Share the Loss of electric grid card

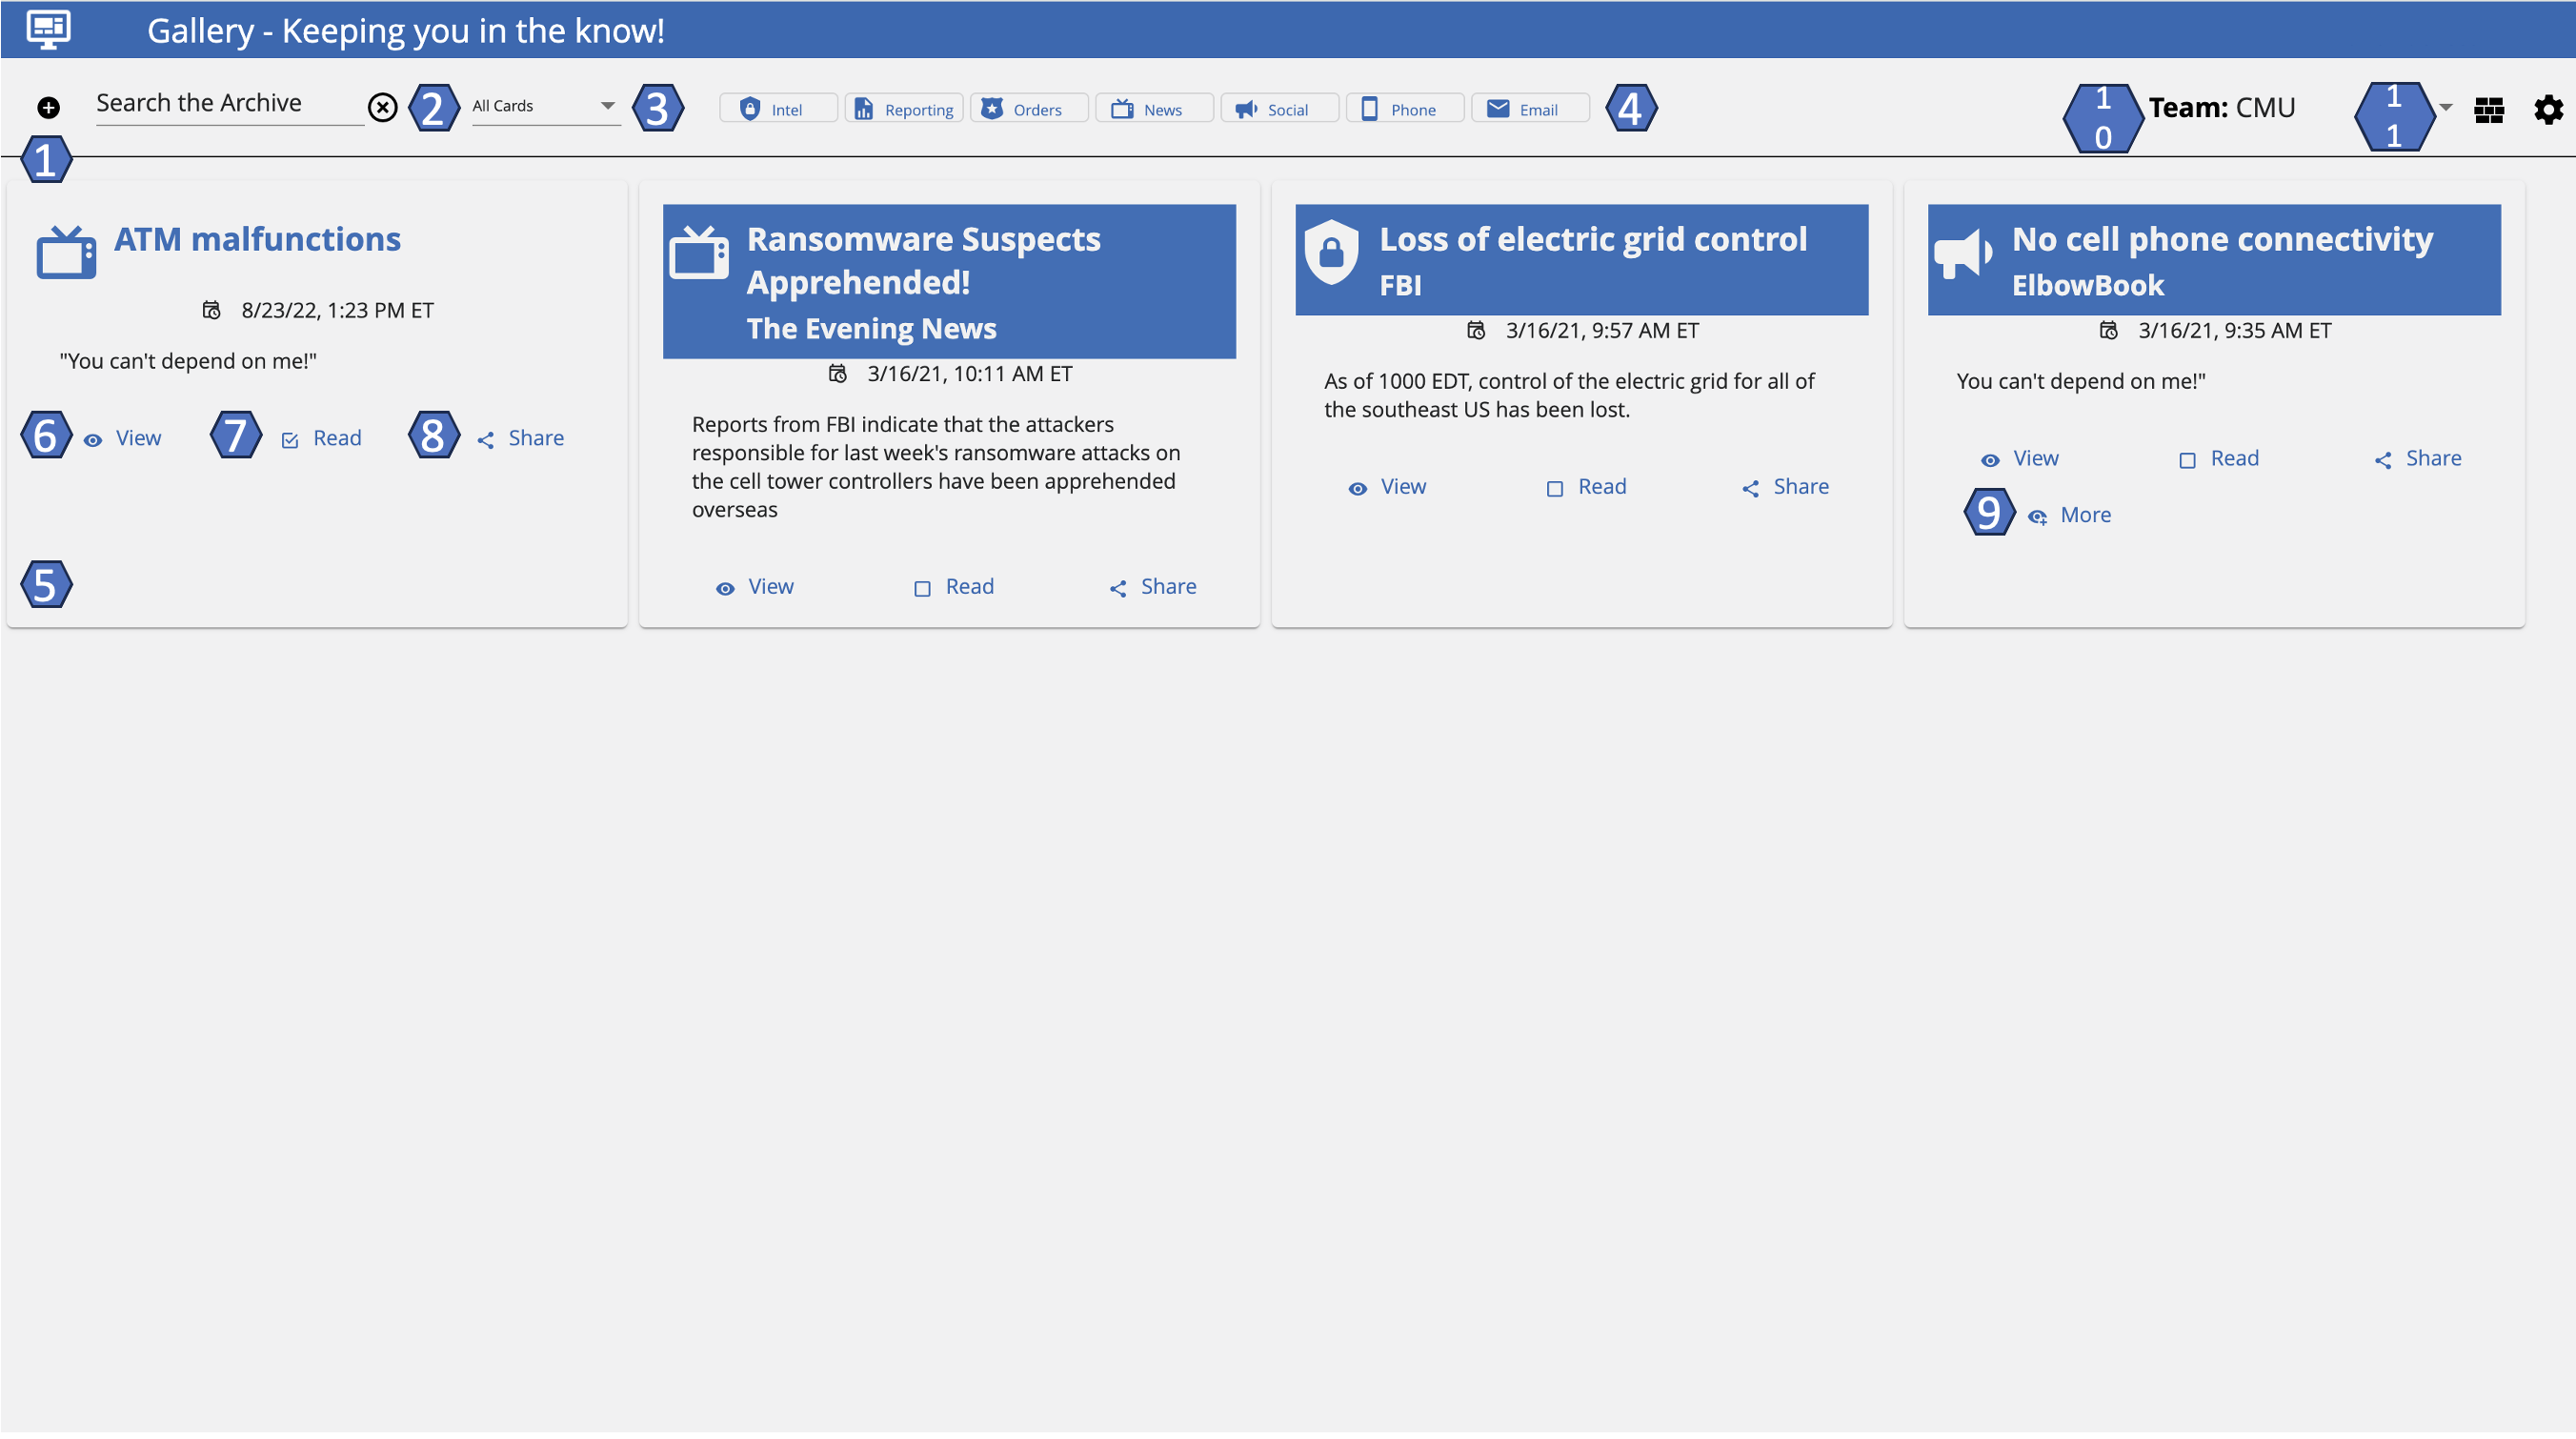[x=1785, y=487]
